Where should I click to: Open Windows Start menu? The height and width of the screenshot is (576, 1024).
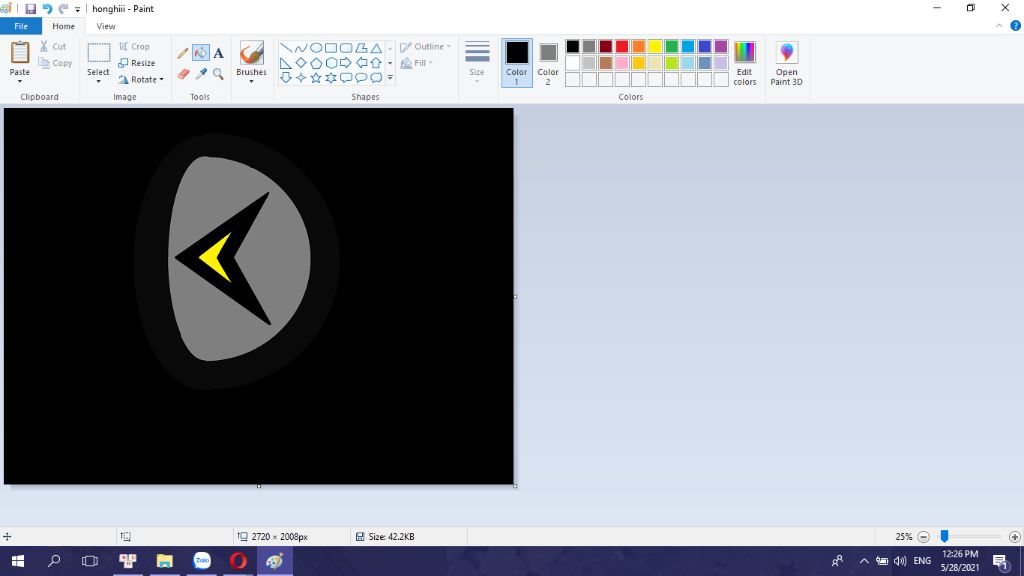coord(18,561)
